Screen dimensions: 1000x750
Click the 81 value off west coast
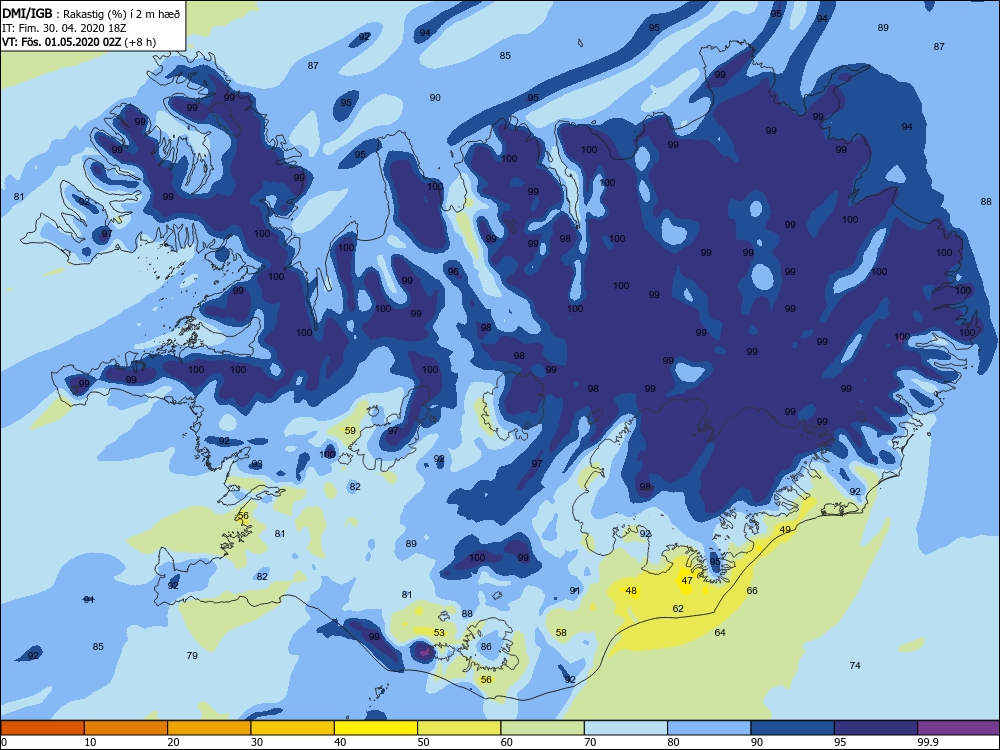(x=18, y=196)
